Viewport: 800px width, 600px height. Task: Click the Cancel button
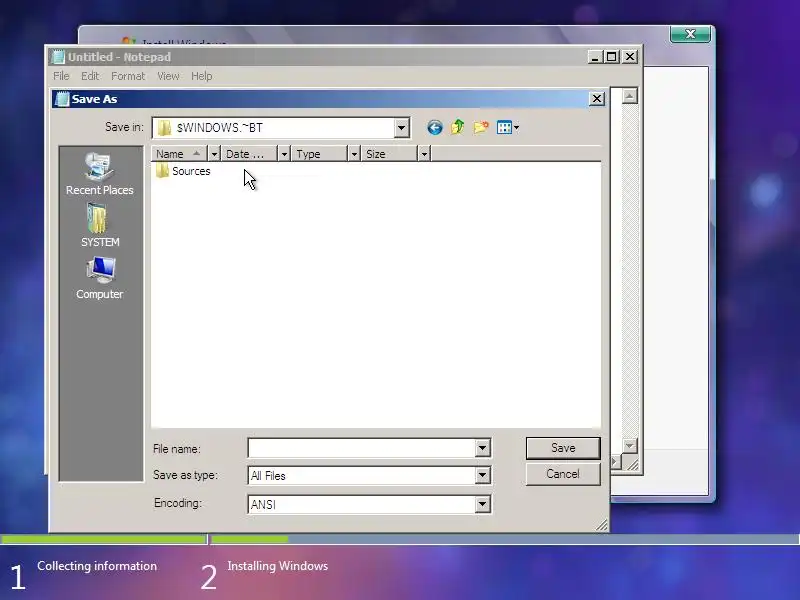click(x=563, y=474)
